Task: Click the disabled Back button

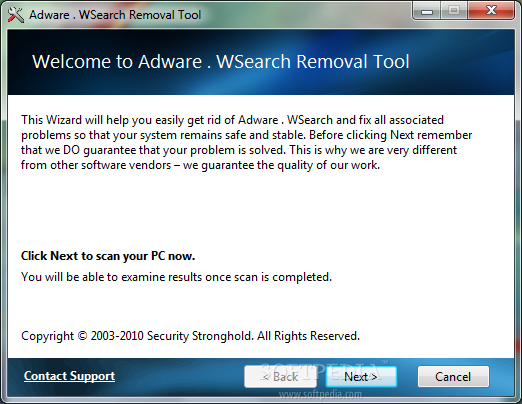Action: coord(280,377)
